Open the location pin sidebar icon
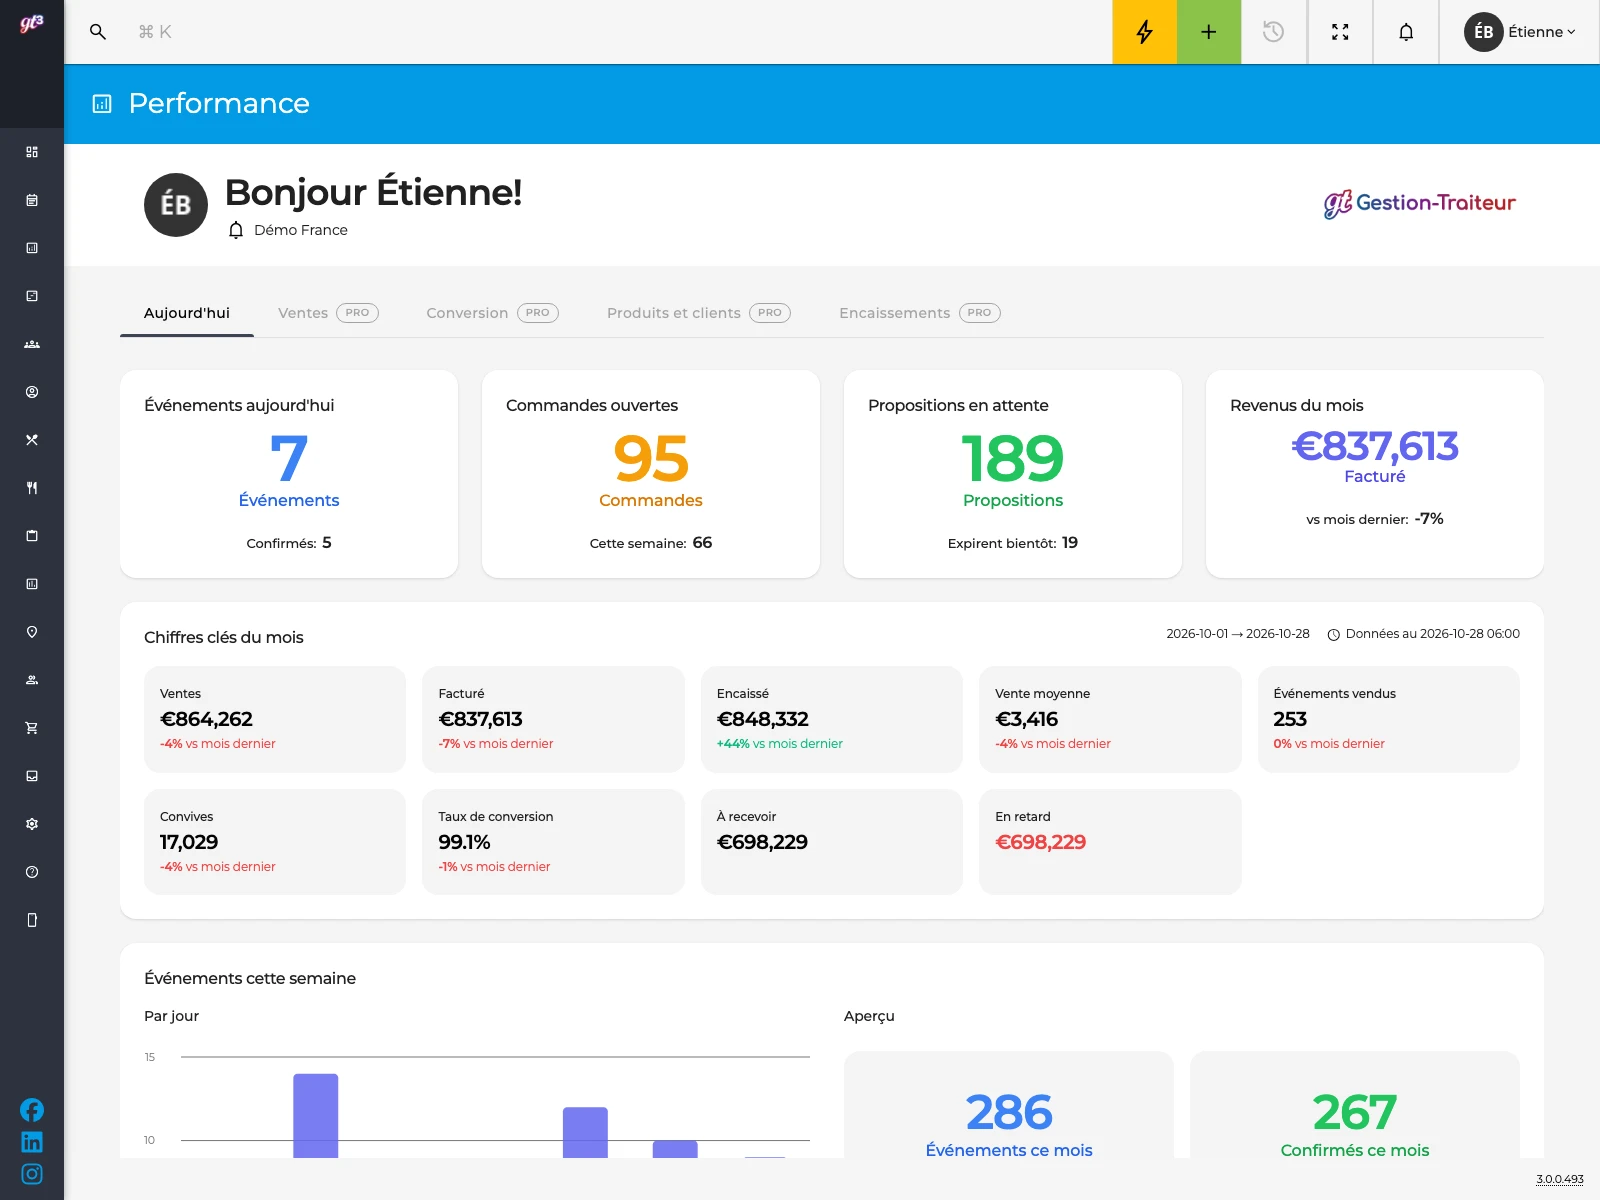 (x=32, y=632)
